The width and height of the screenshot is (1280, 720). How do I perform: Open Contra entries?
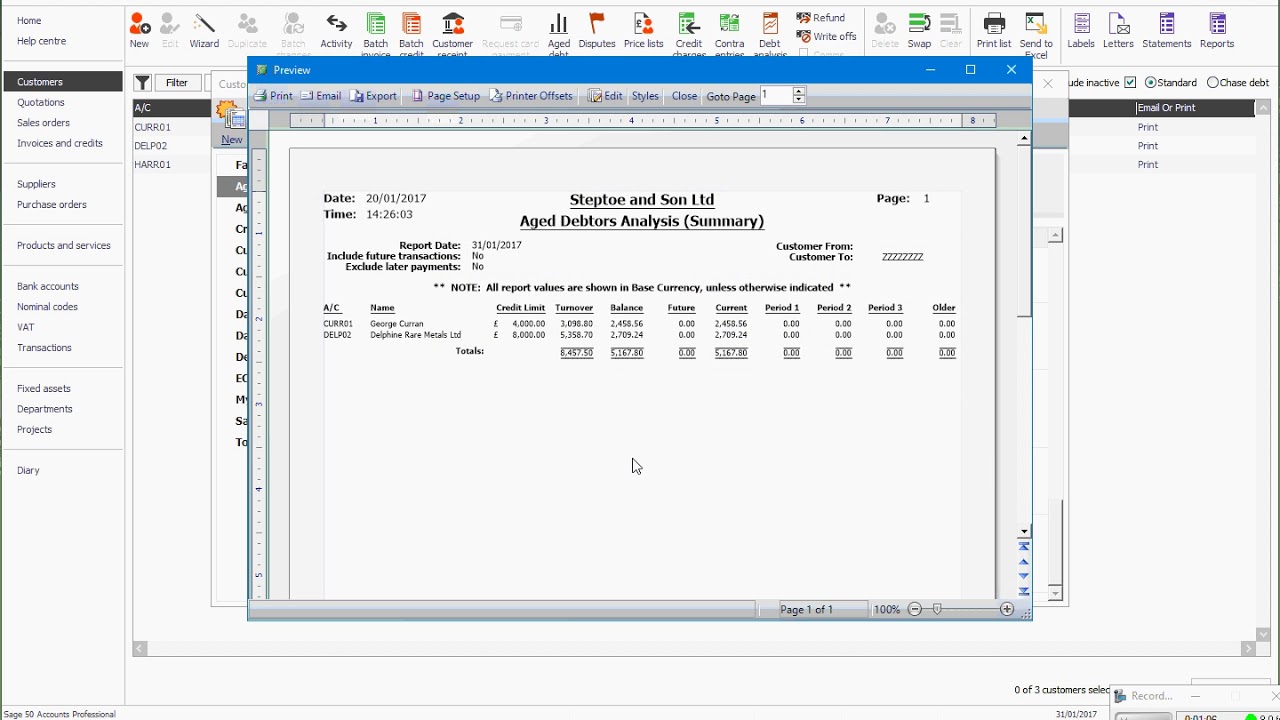(730, 32)
